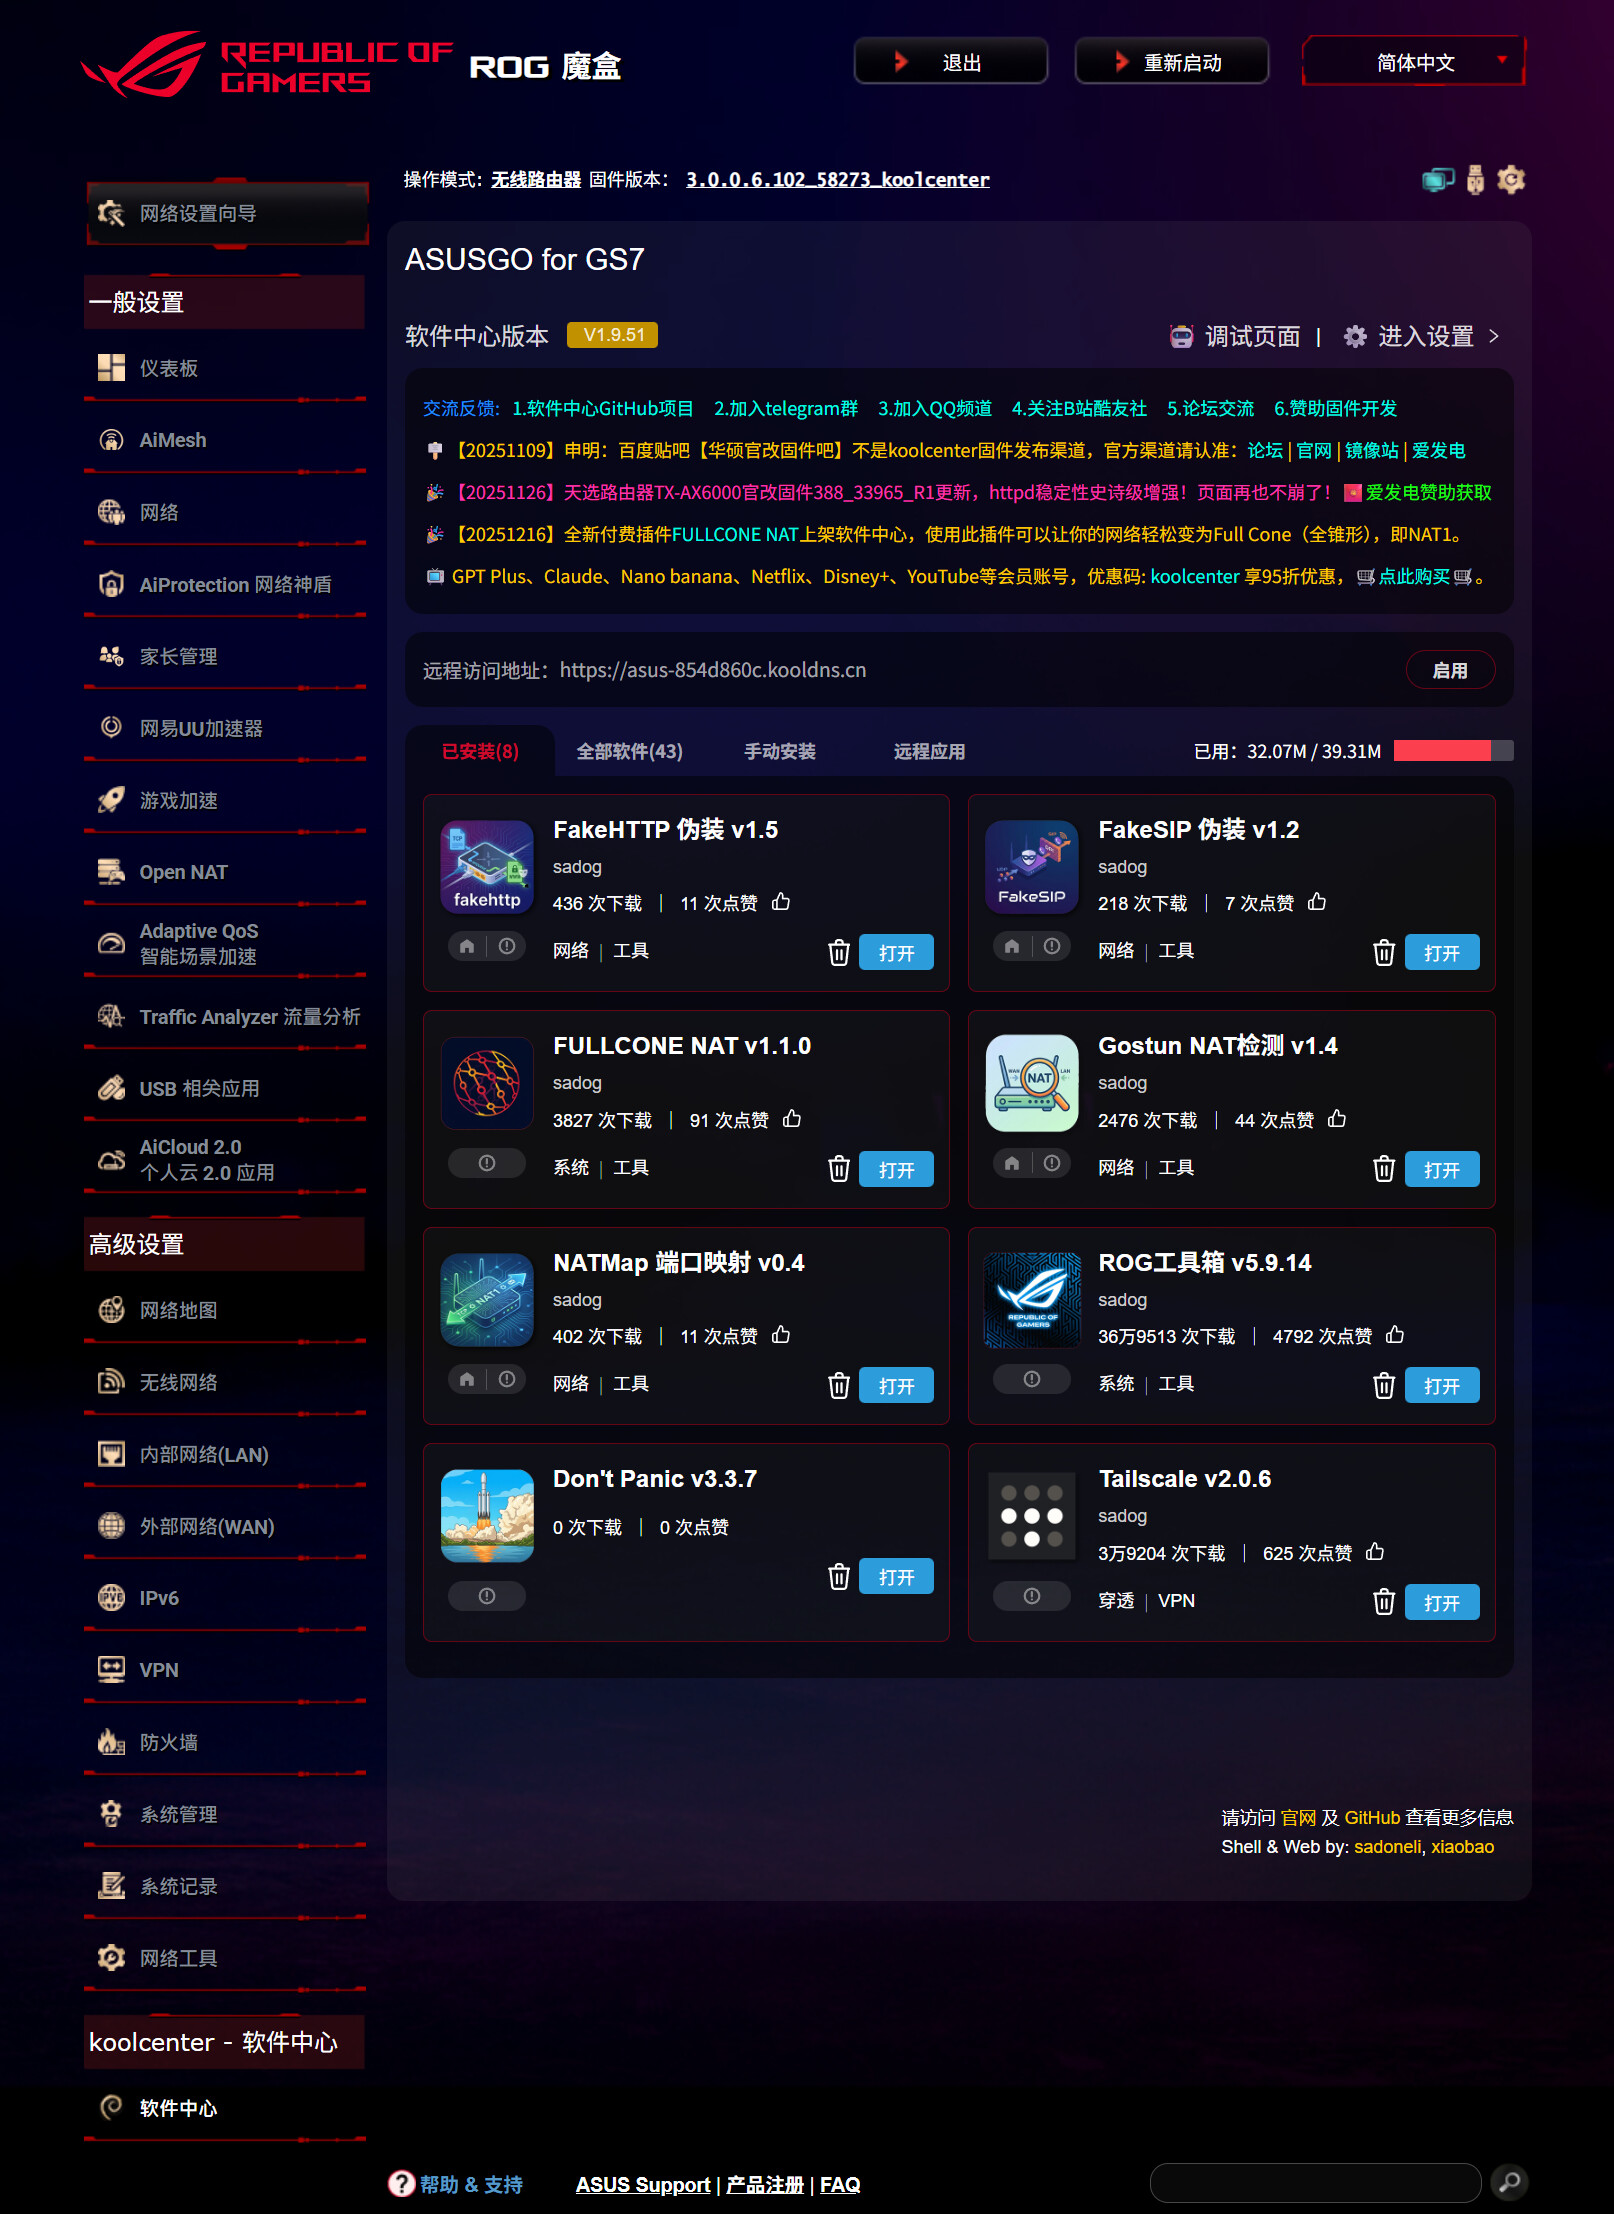Open the FakeHTTP plugin with 打开

click(x=896, y=952)
